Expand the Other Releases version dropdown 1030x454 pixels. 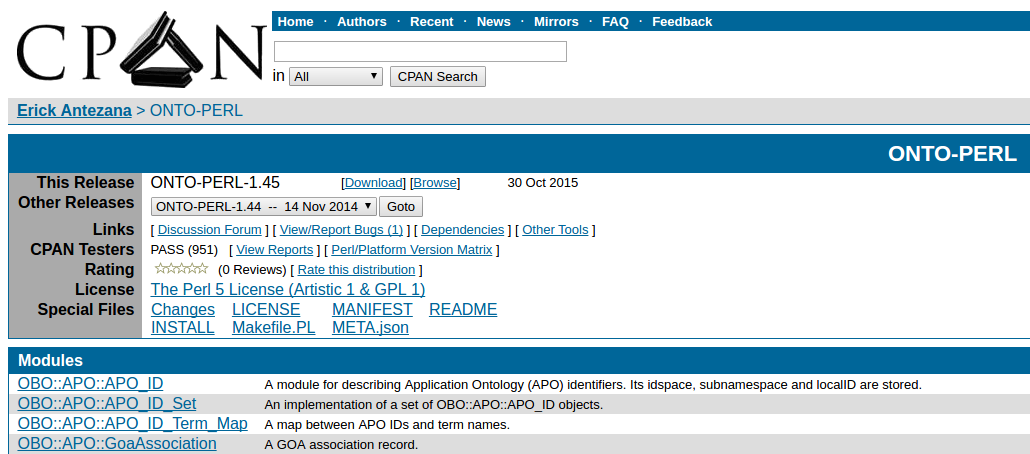(263, 206)
